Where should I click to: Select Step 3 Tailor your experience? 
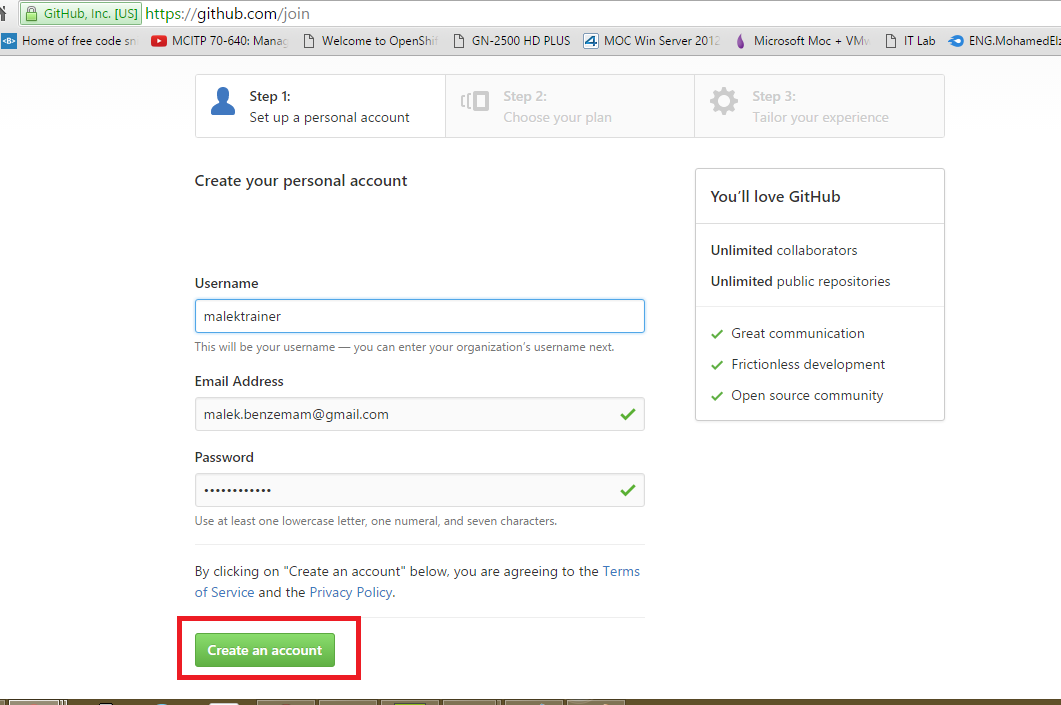coord(819,106)
